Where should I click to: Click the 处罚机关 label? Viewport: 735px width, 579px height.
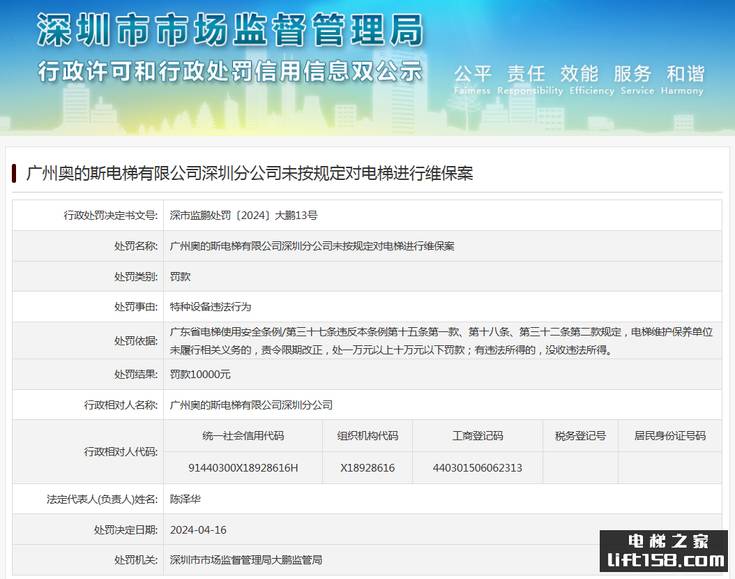coord(136,560)
